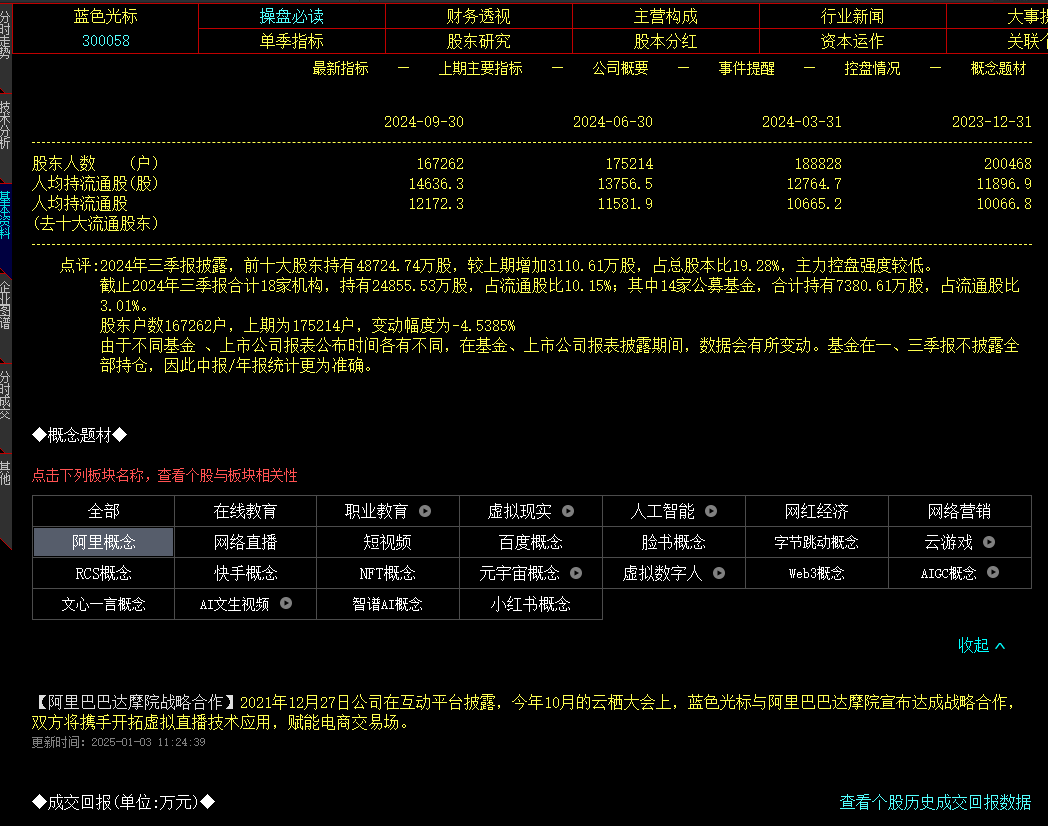Viewport: 1048px width, 826px height.
Task: Open the 单季指标 tab
Action: pyautogui.click(x=291, y=41)
